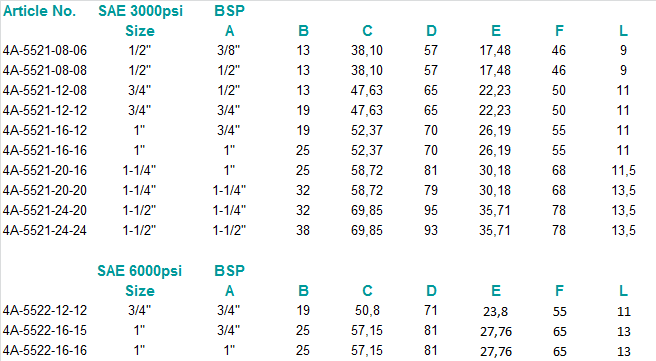Click article 4A-5521-20-16

(x=45, y=171)
